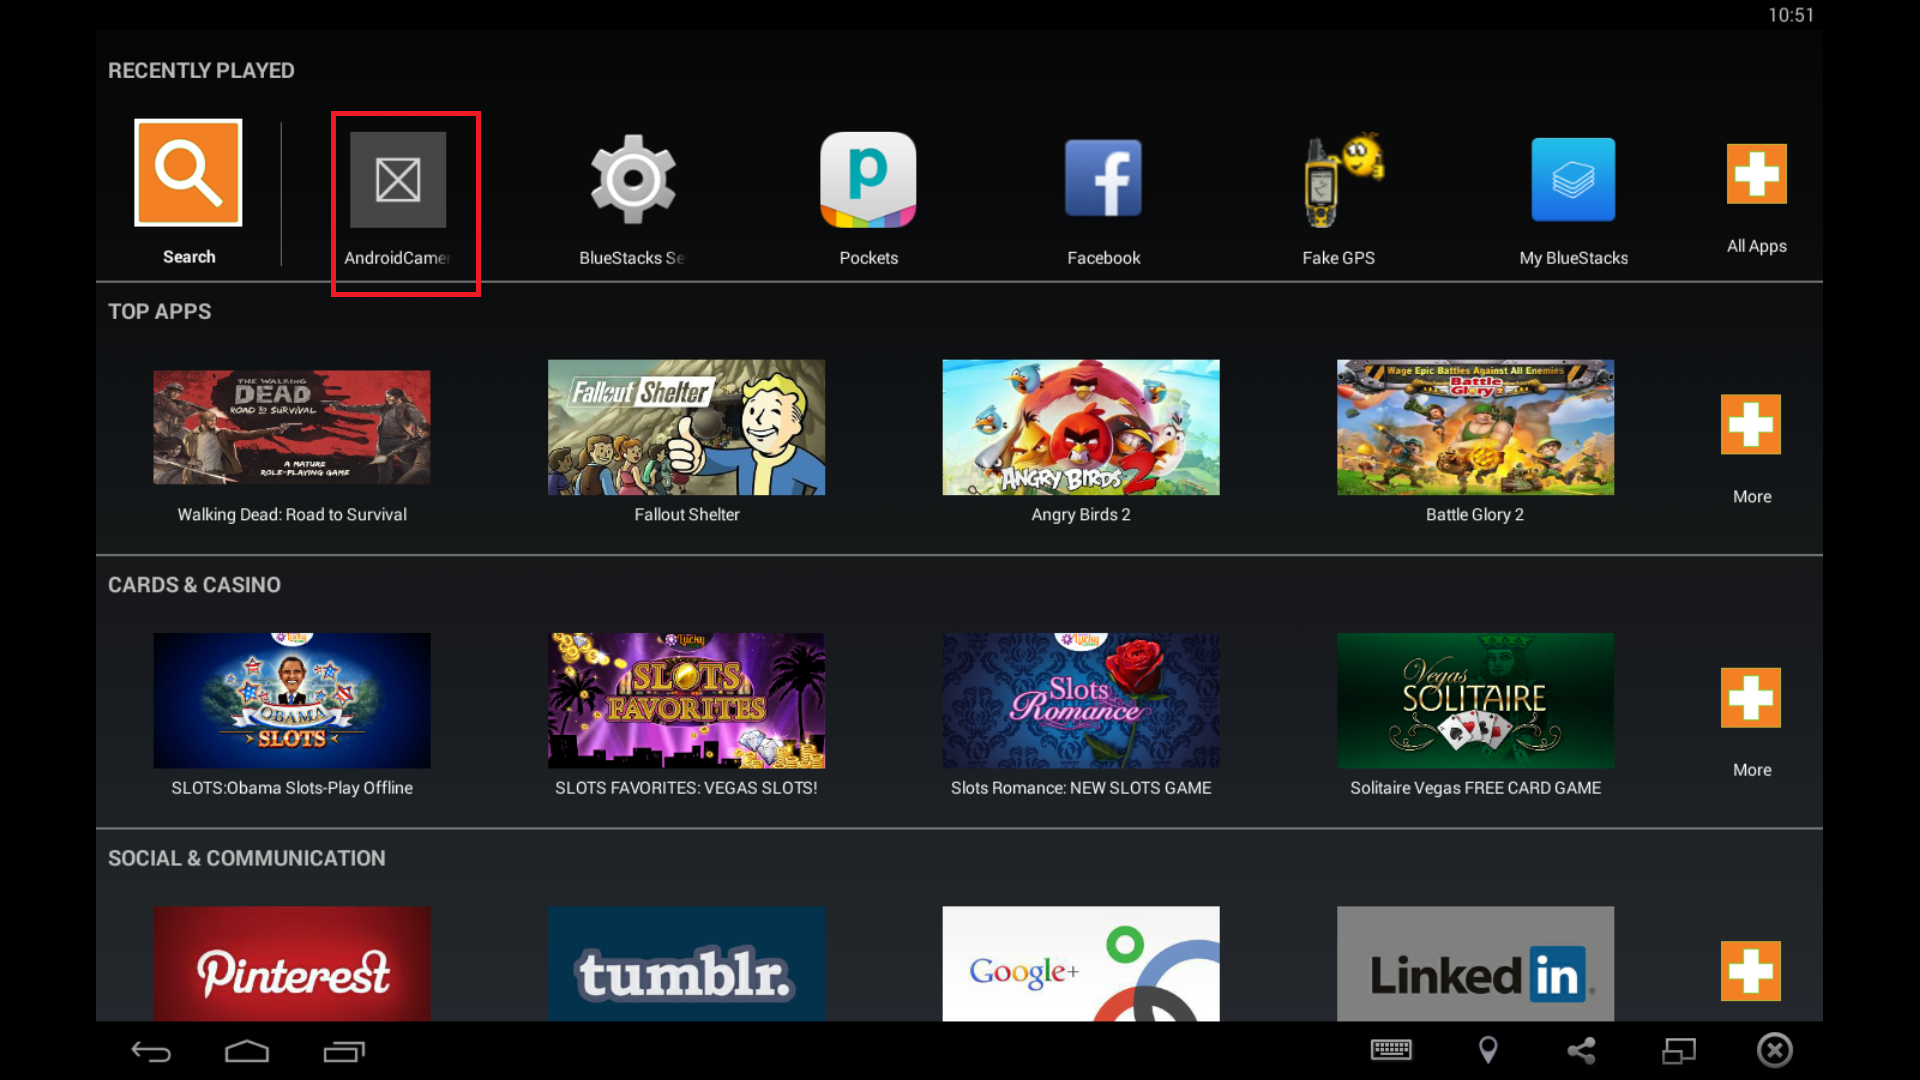Click 'SLOTS FAVORITES: VEGAS SLOTS!' label
1920x1080 pixels.
click(686, 788)
